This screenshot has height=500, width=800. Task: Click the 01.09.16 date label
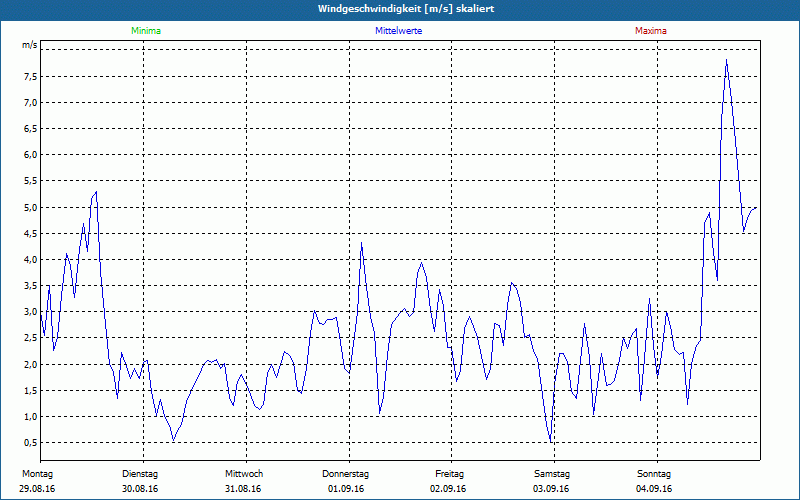coord(346,489)
